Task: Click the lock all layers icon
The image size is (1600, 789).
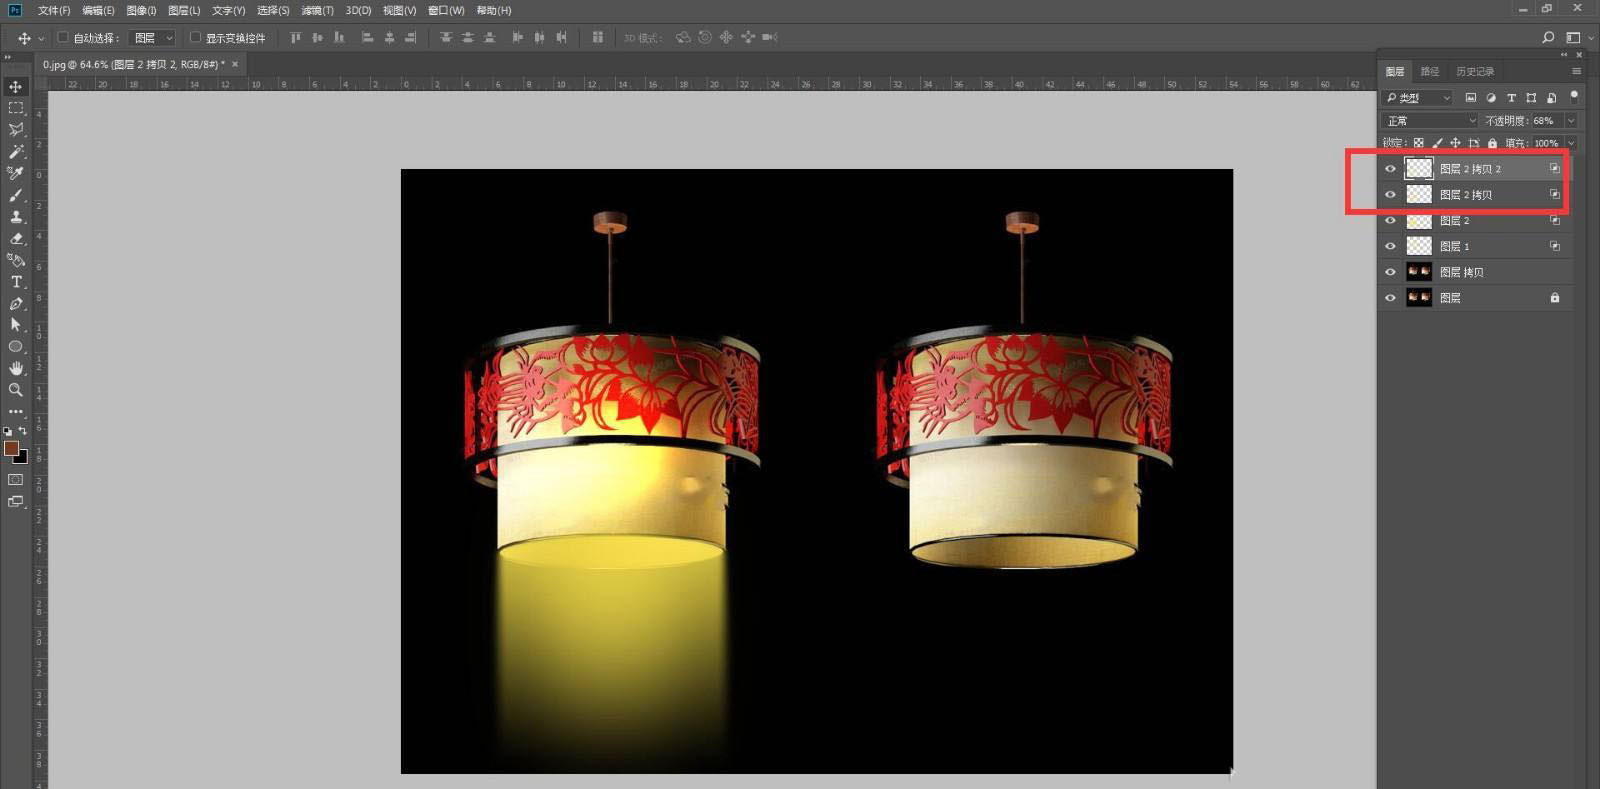Action: 1492,143
